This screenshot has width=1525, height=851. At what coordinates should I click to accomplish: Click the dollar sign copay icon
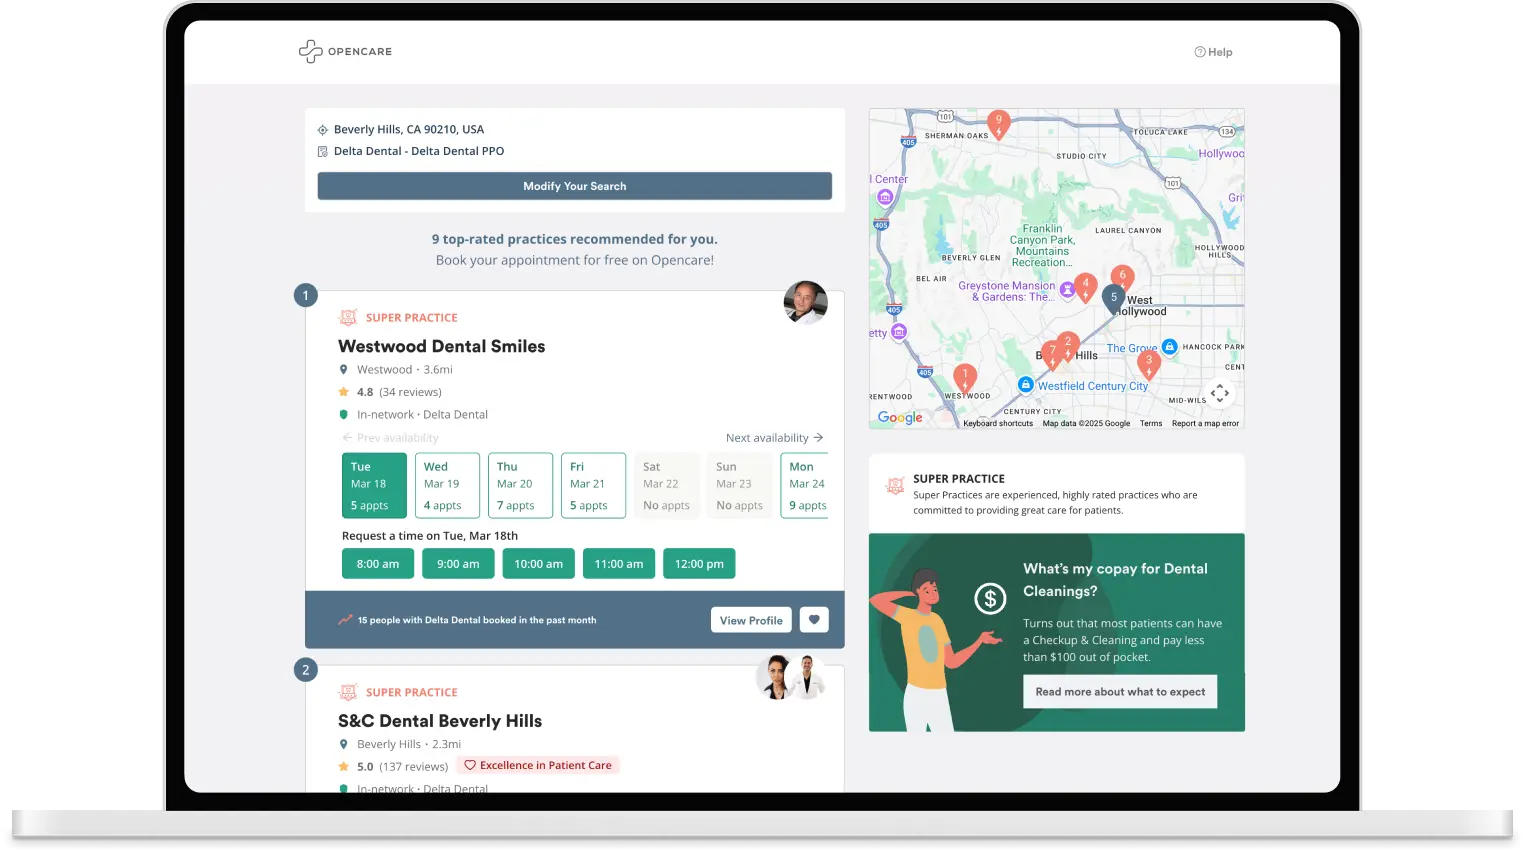click(990, 598)
